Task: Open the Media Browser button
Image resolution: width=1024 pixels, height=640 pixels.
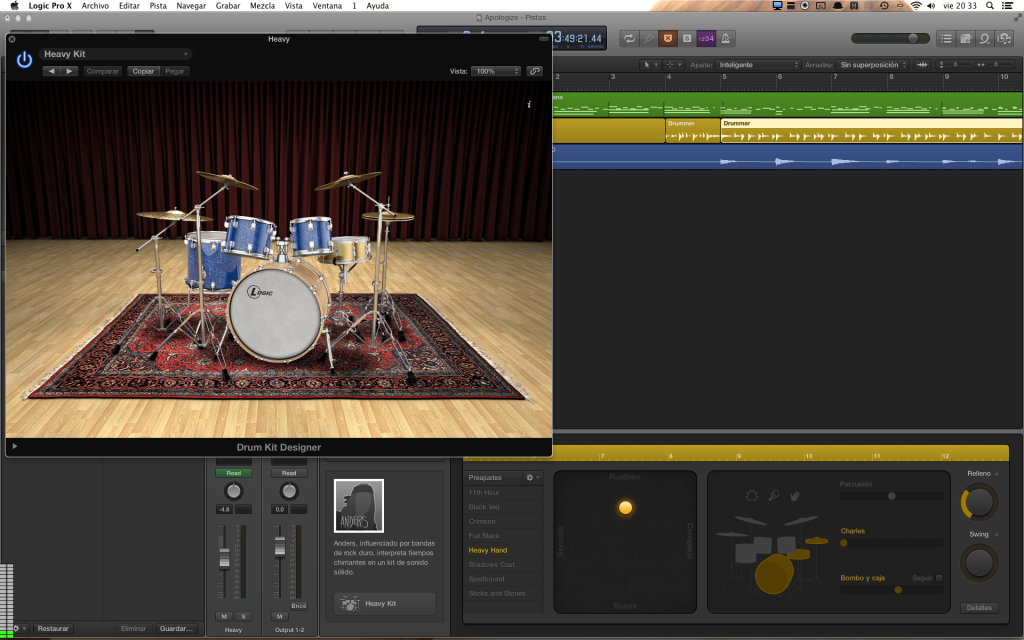Action: (1004, 39)
